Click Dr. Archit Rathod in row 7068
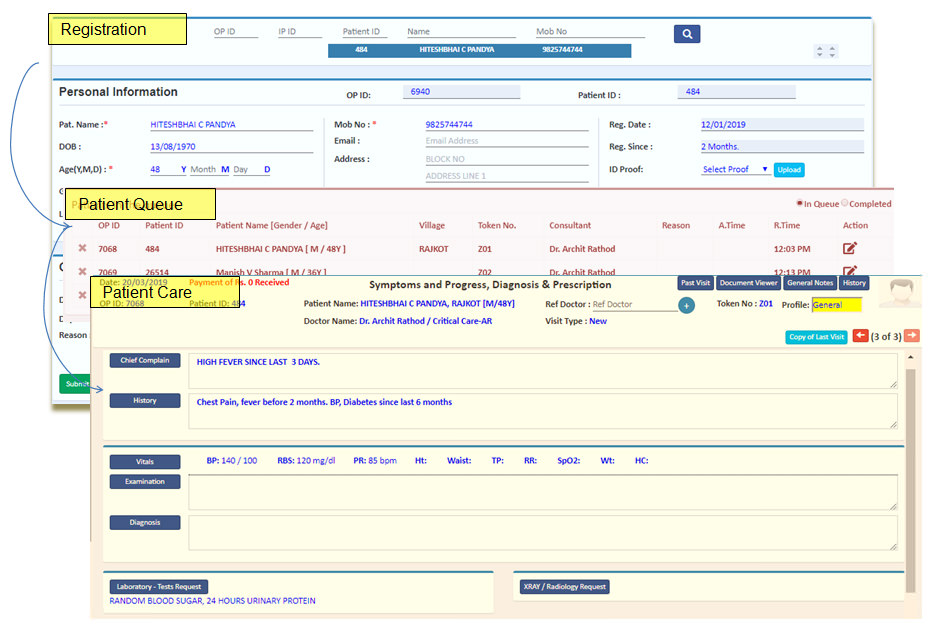 tap(582, 249)
